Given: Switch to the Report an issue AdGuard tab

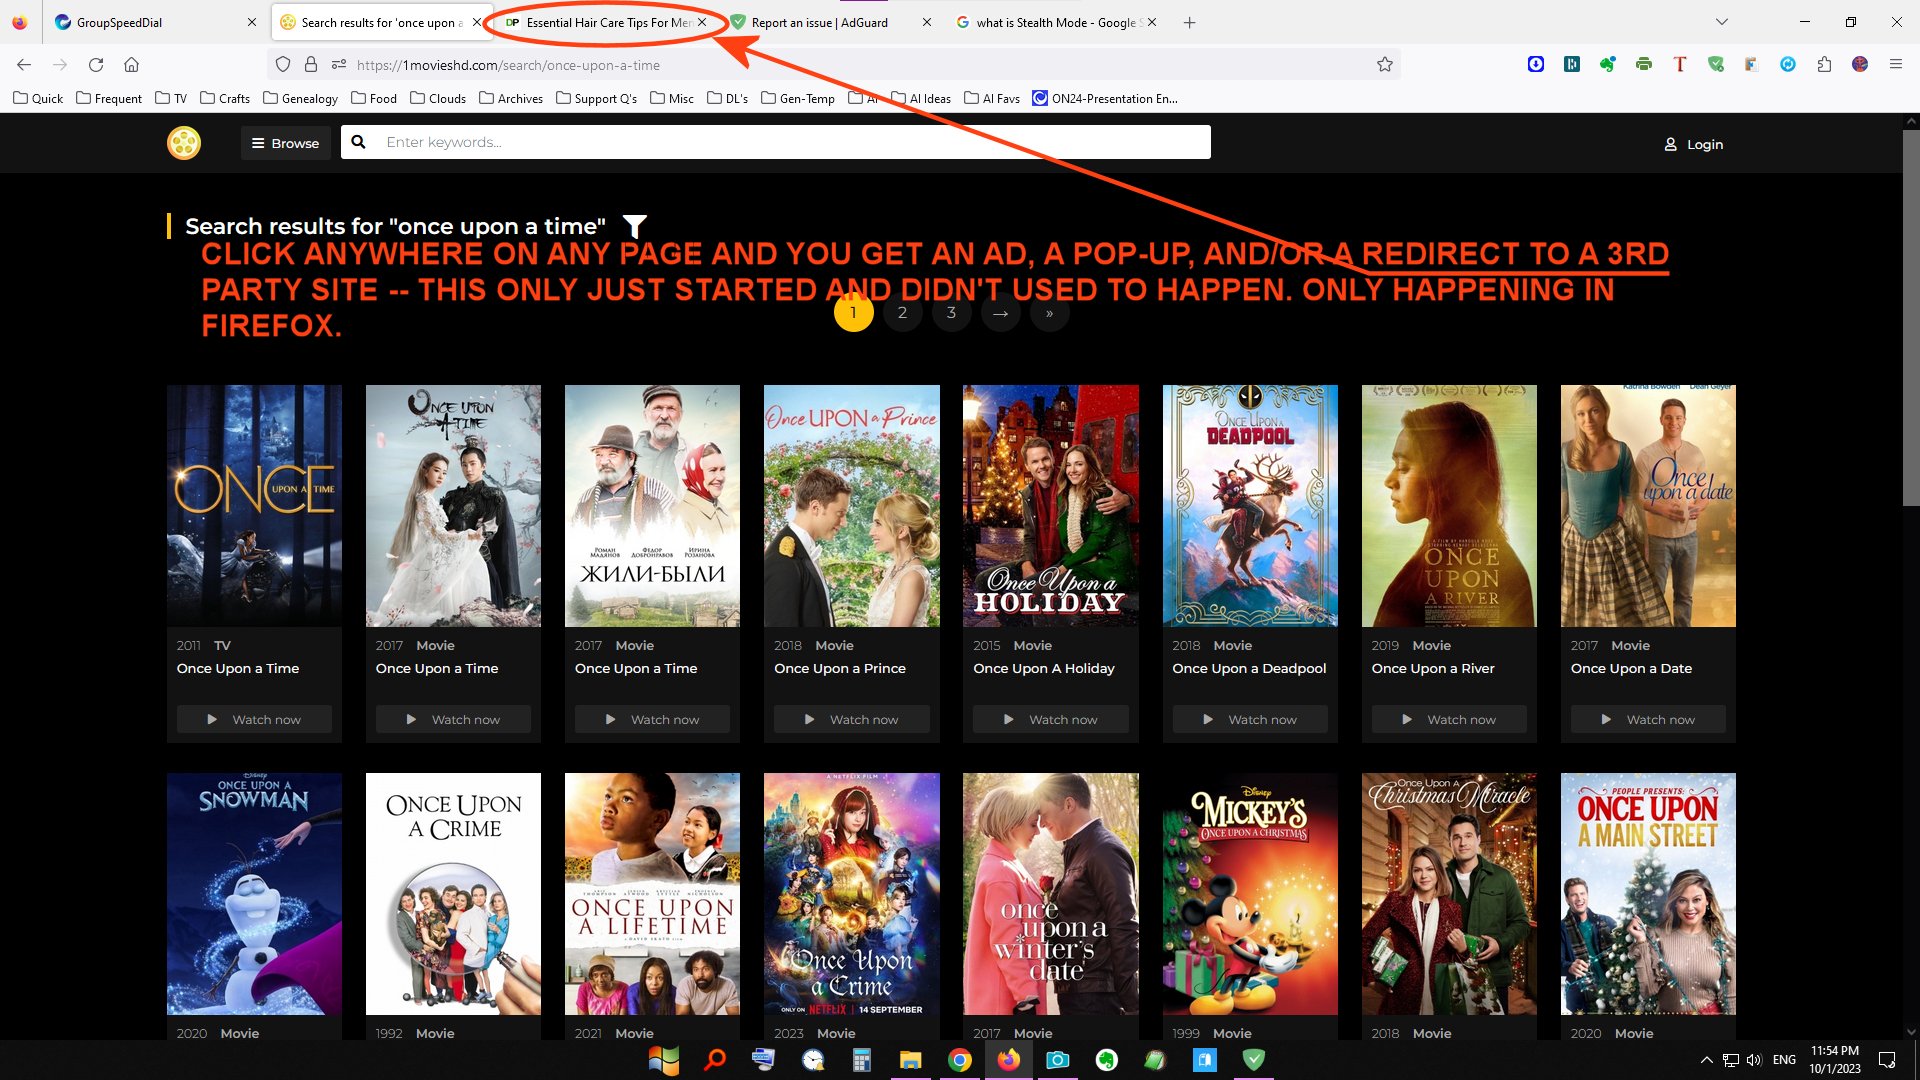Looking at the screenshot, I should tap(820, 22).
